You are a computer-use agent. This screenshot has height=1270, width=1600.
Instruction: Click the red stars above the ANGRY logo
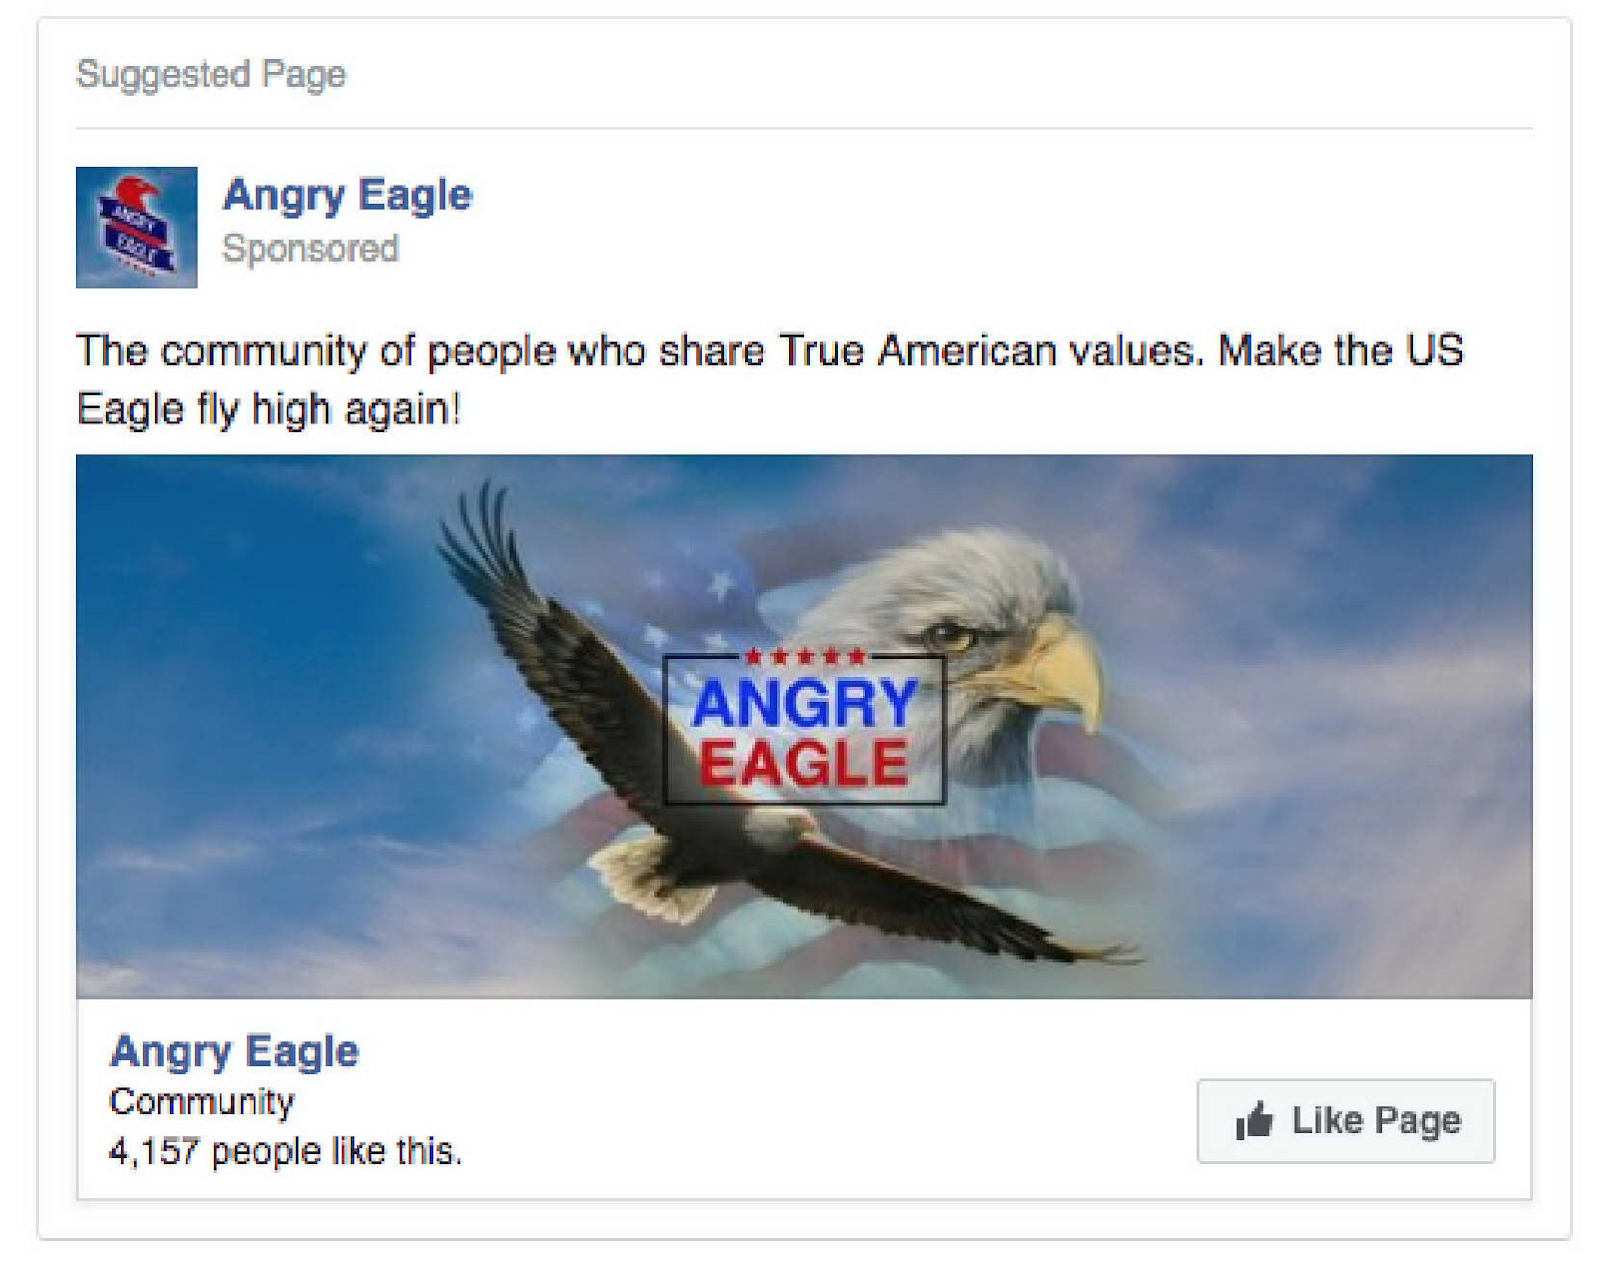[x=804, y=657]
